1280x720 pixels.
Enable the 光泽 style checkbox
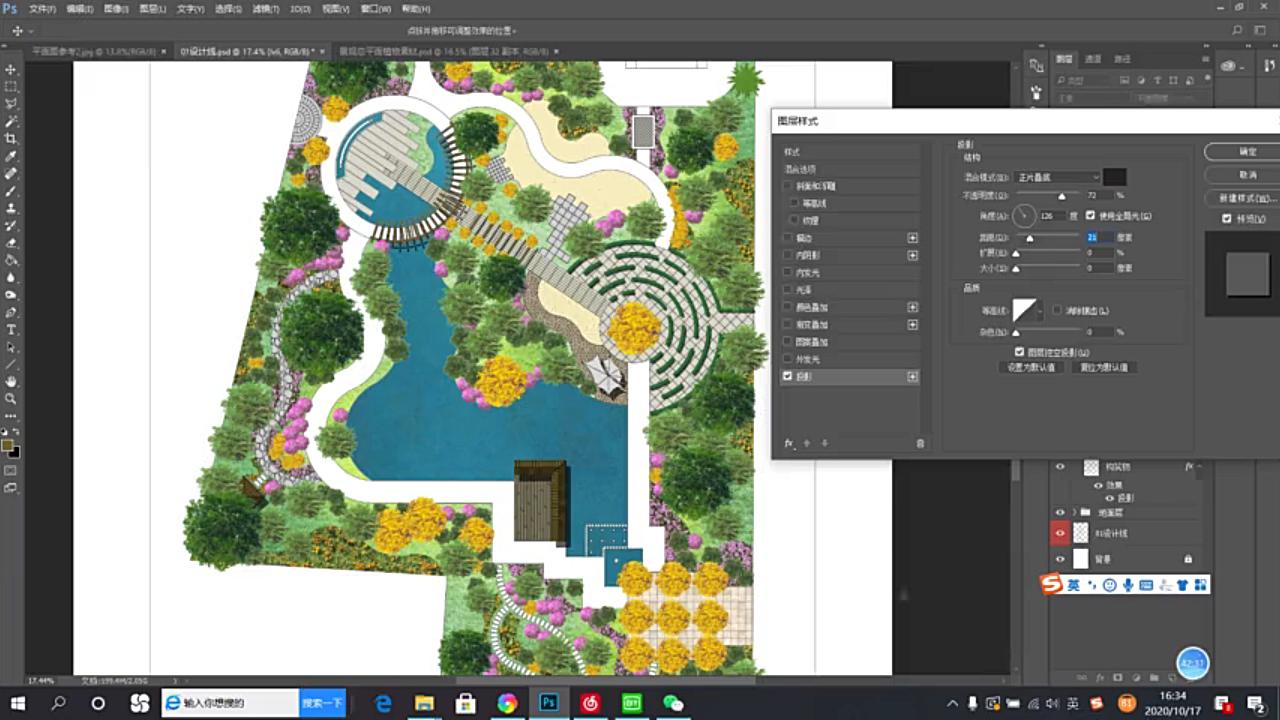pos(788,290)
